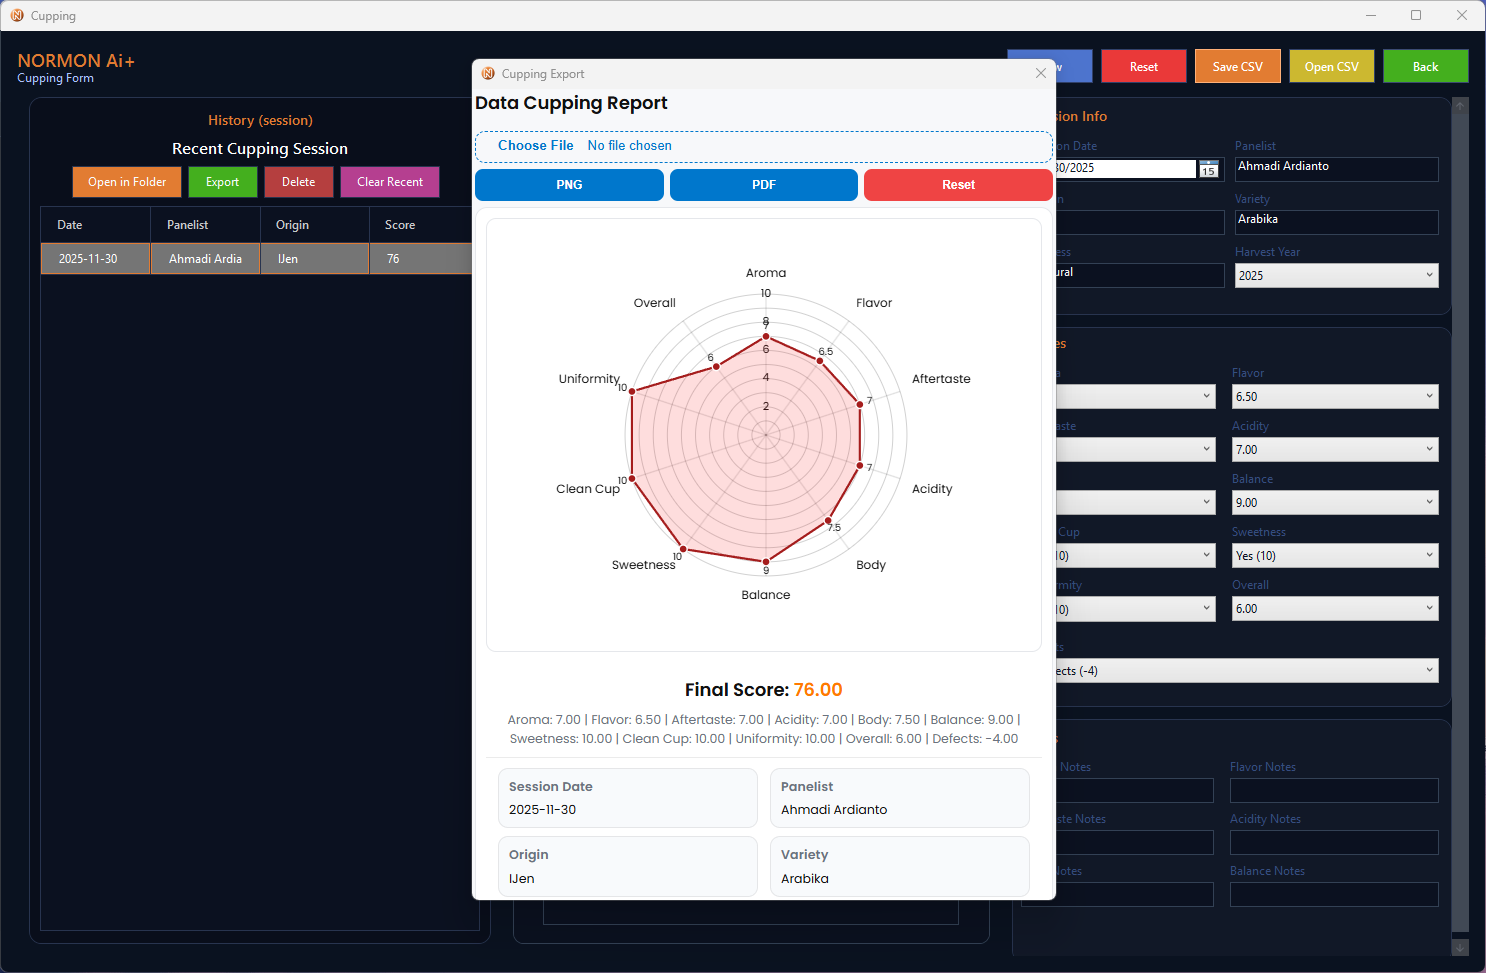Screen dimensions: 1486x973
Task: Click Clear Recent in history panel
Action: pos(389,182)
